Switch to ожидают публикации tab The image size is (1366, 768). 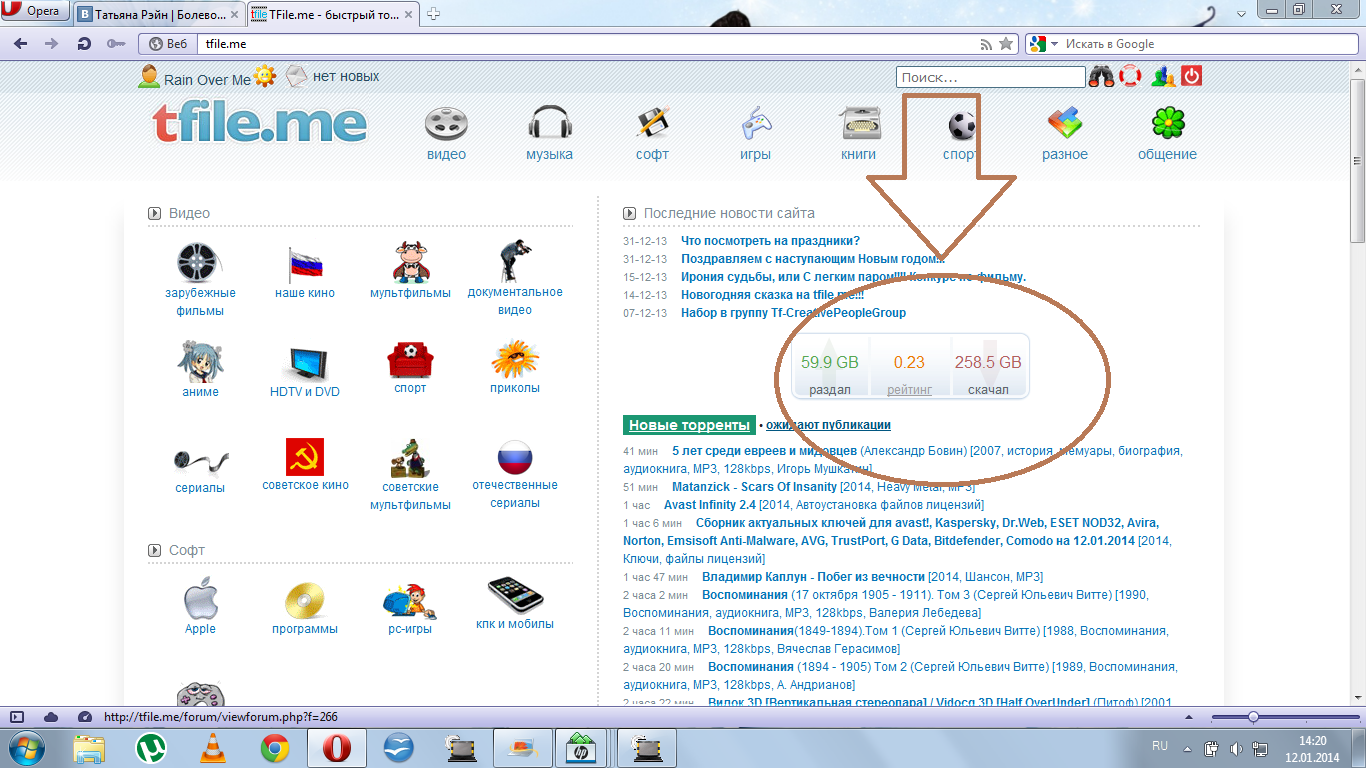829,425
